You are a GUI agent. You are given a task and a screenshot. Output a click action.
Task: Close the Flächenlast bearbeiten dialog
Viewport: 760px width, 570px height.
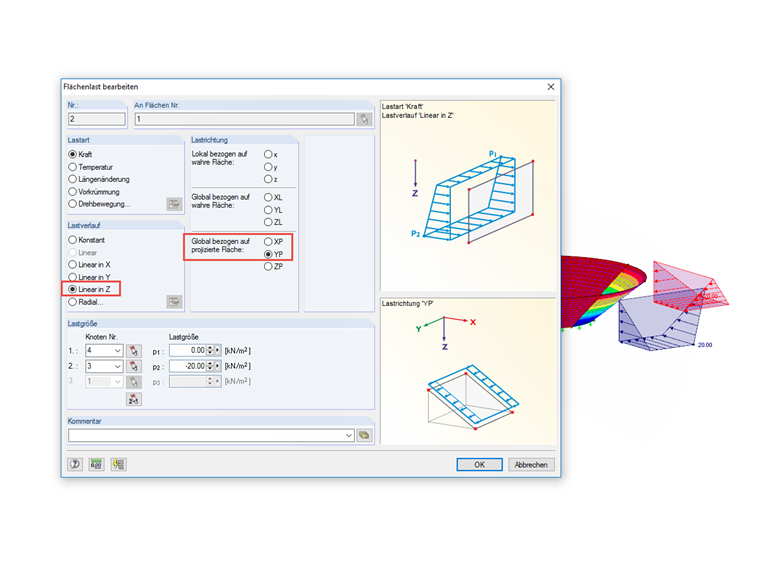coord(551,87)
